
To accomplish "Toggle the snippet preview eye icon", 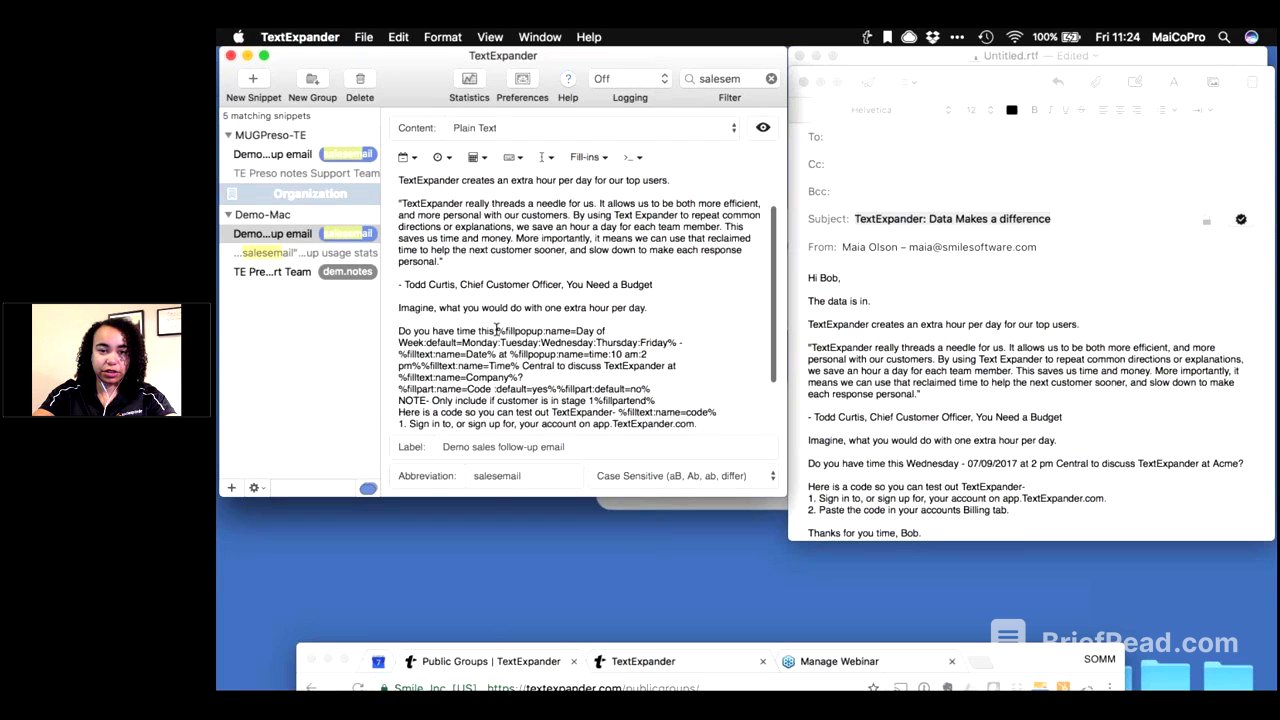I will (763, 128).
